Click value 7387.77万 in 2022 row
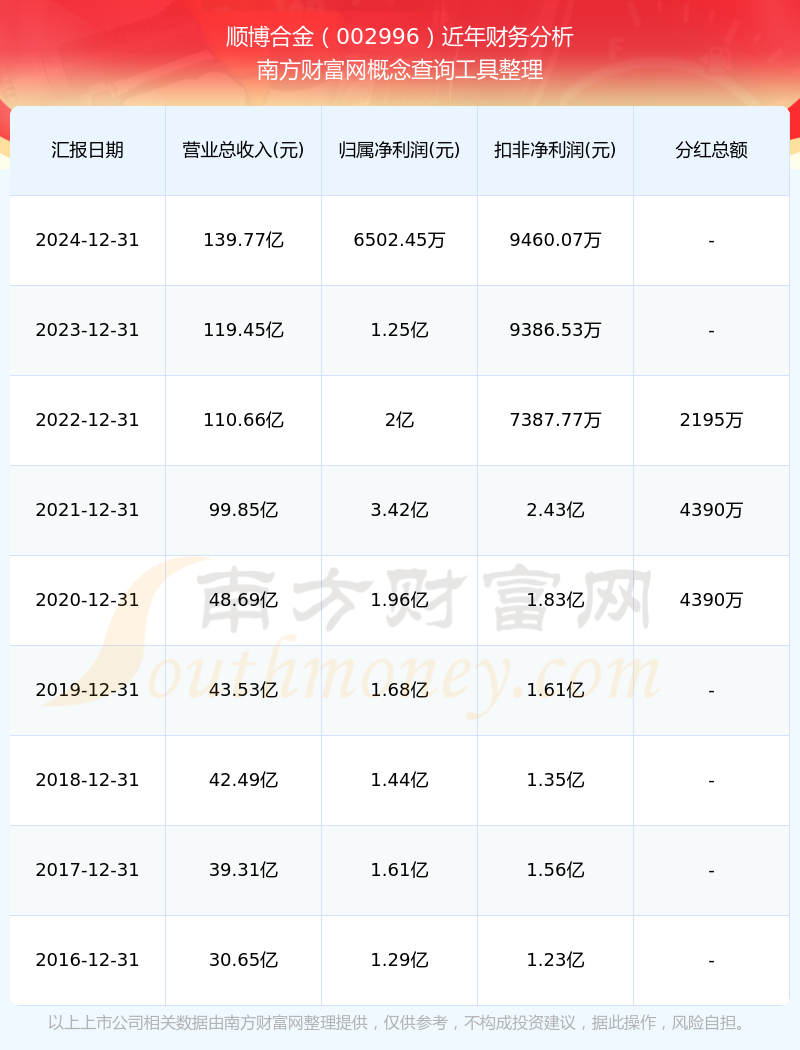The width and height of the screenshot is (800, 1050). (x=556, y=420)
